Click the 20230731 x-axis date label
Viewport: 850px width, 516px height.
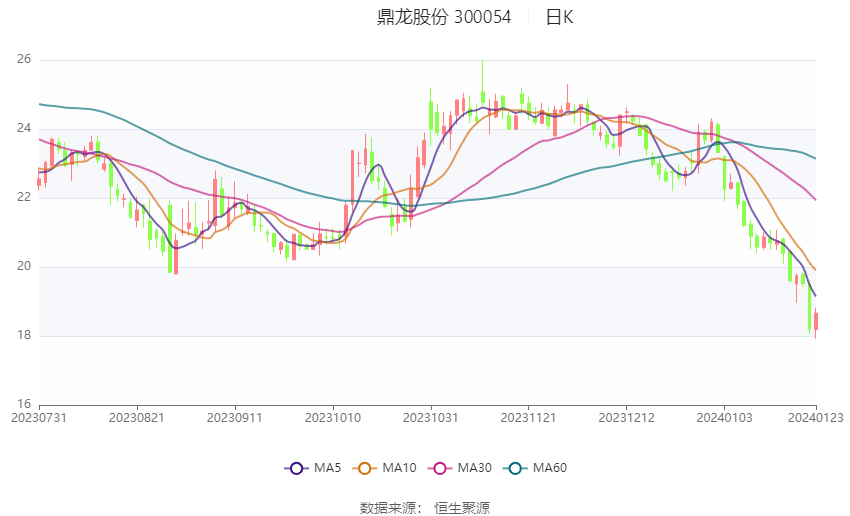click(39, 418)
